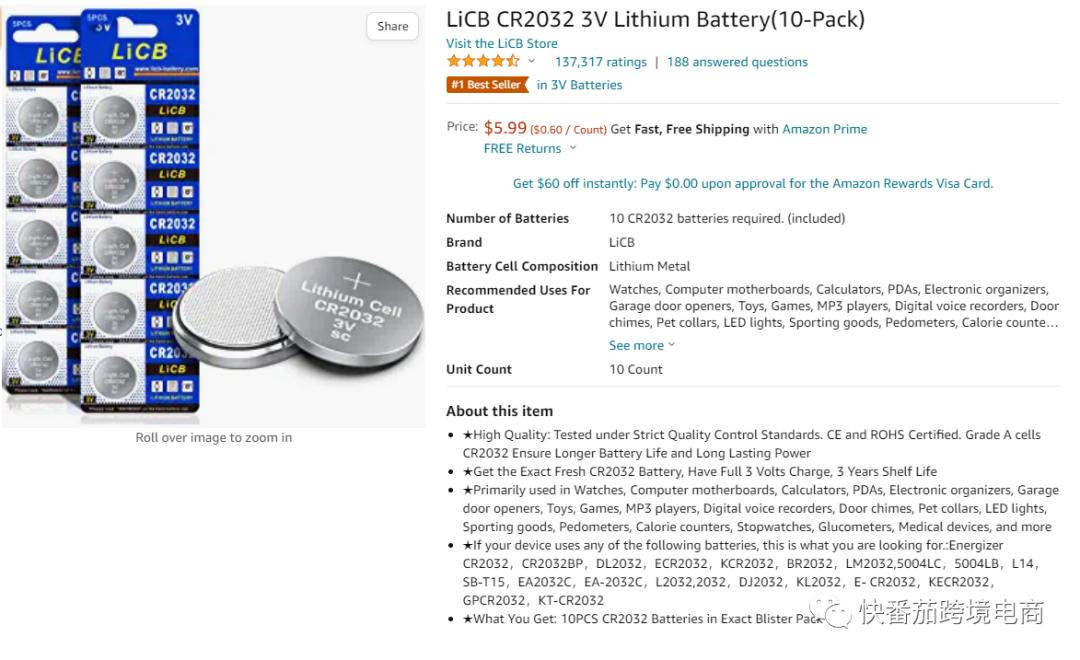Expand the FREE Returns dropdown
1080x660 pixels.
pyautogui.click(x=522, y=148)
